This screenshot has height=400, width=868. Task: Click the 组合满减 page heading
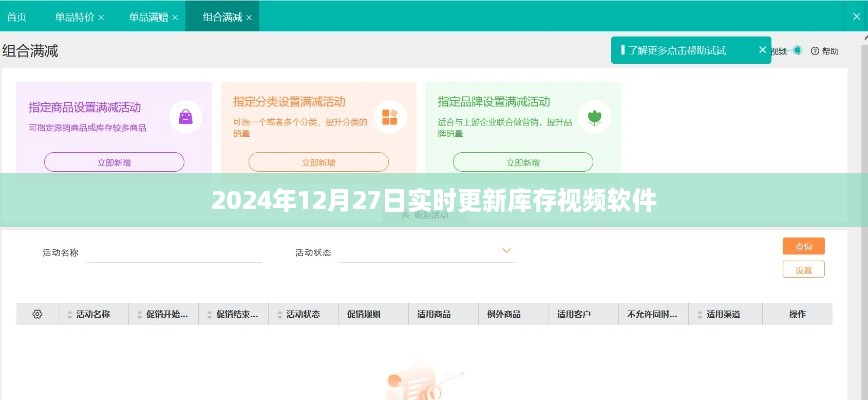30,51
